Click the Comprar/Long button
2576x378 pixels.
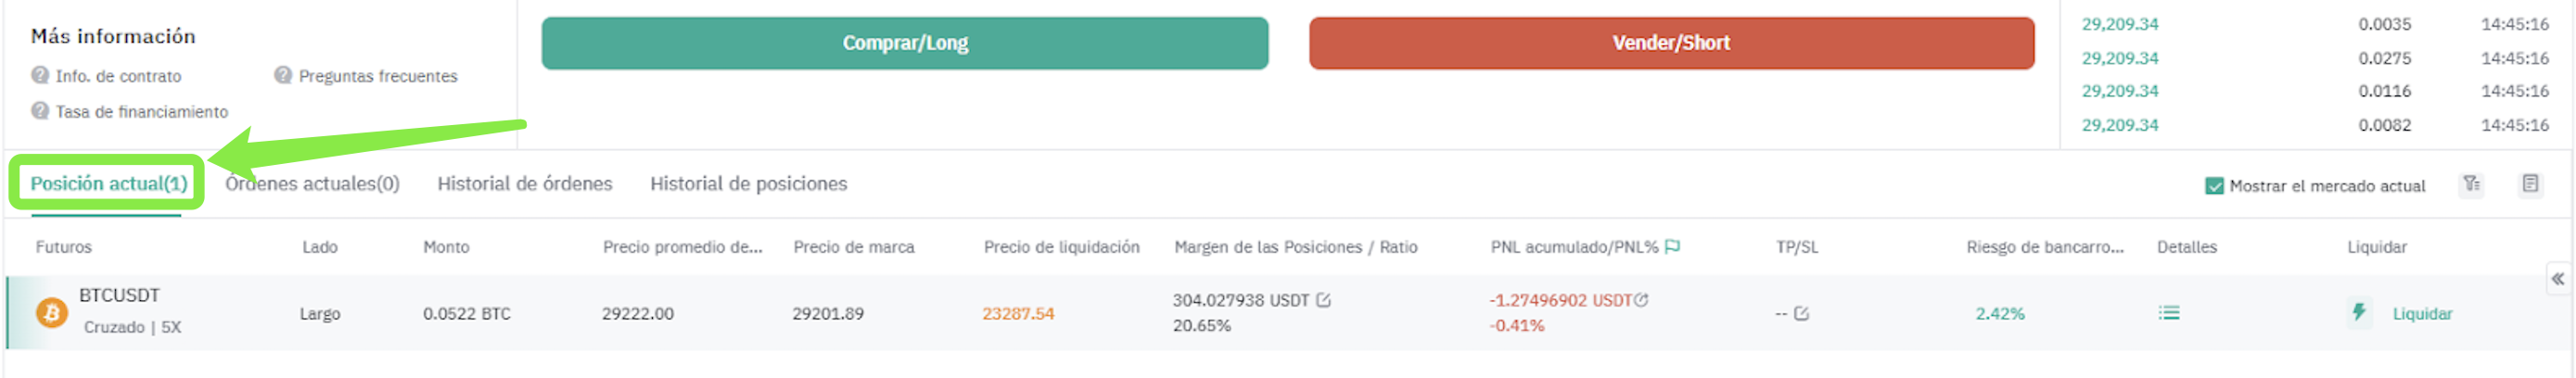coord(905,43)
